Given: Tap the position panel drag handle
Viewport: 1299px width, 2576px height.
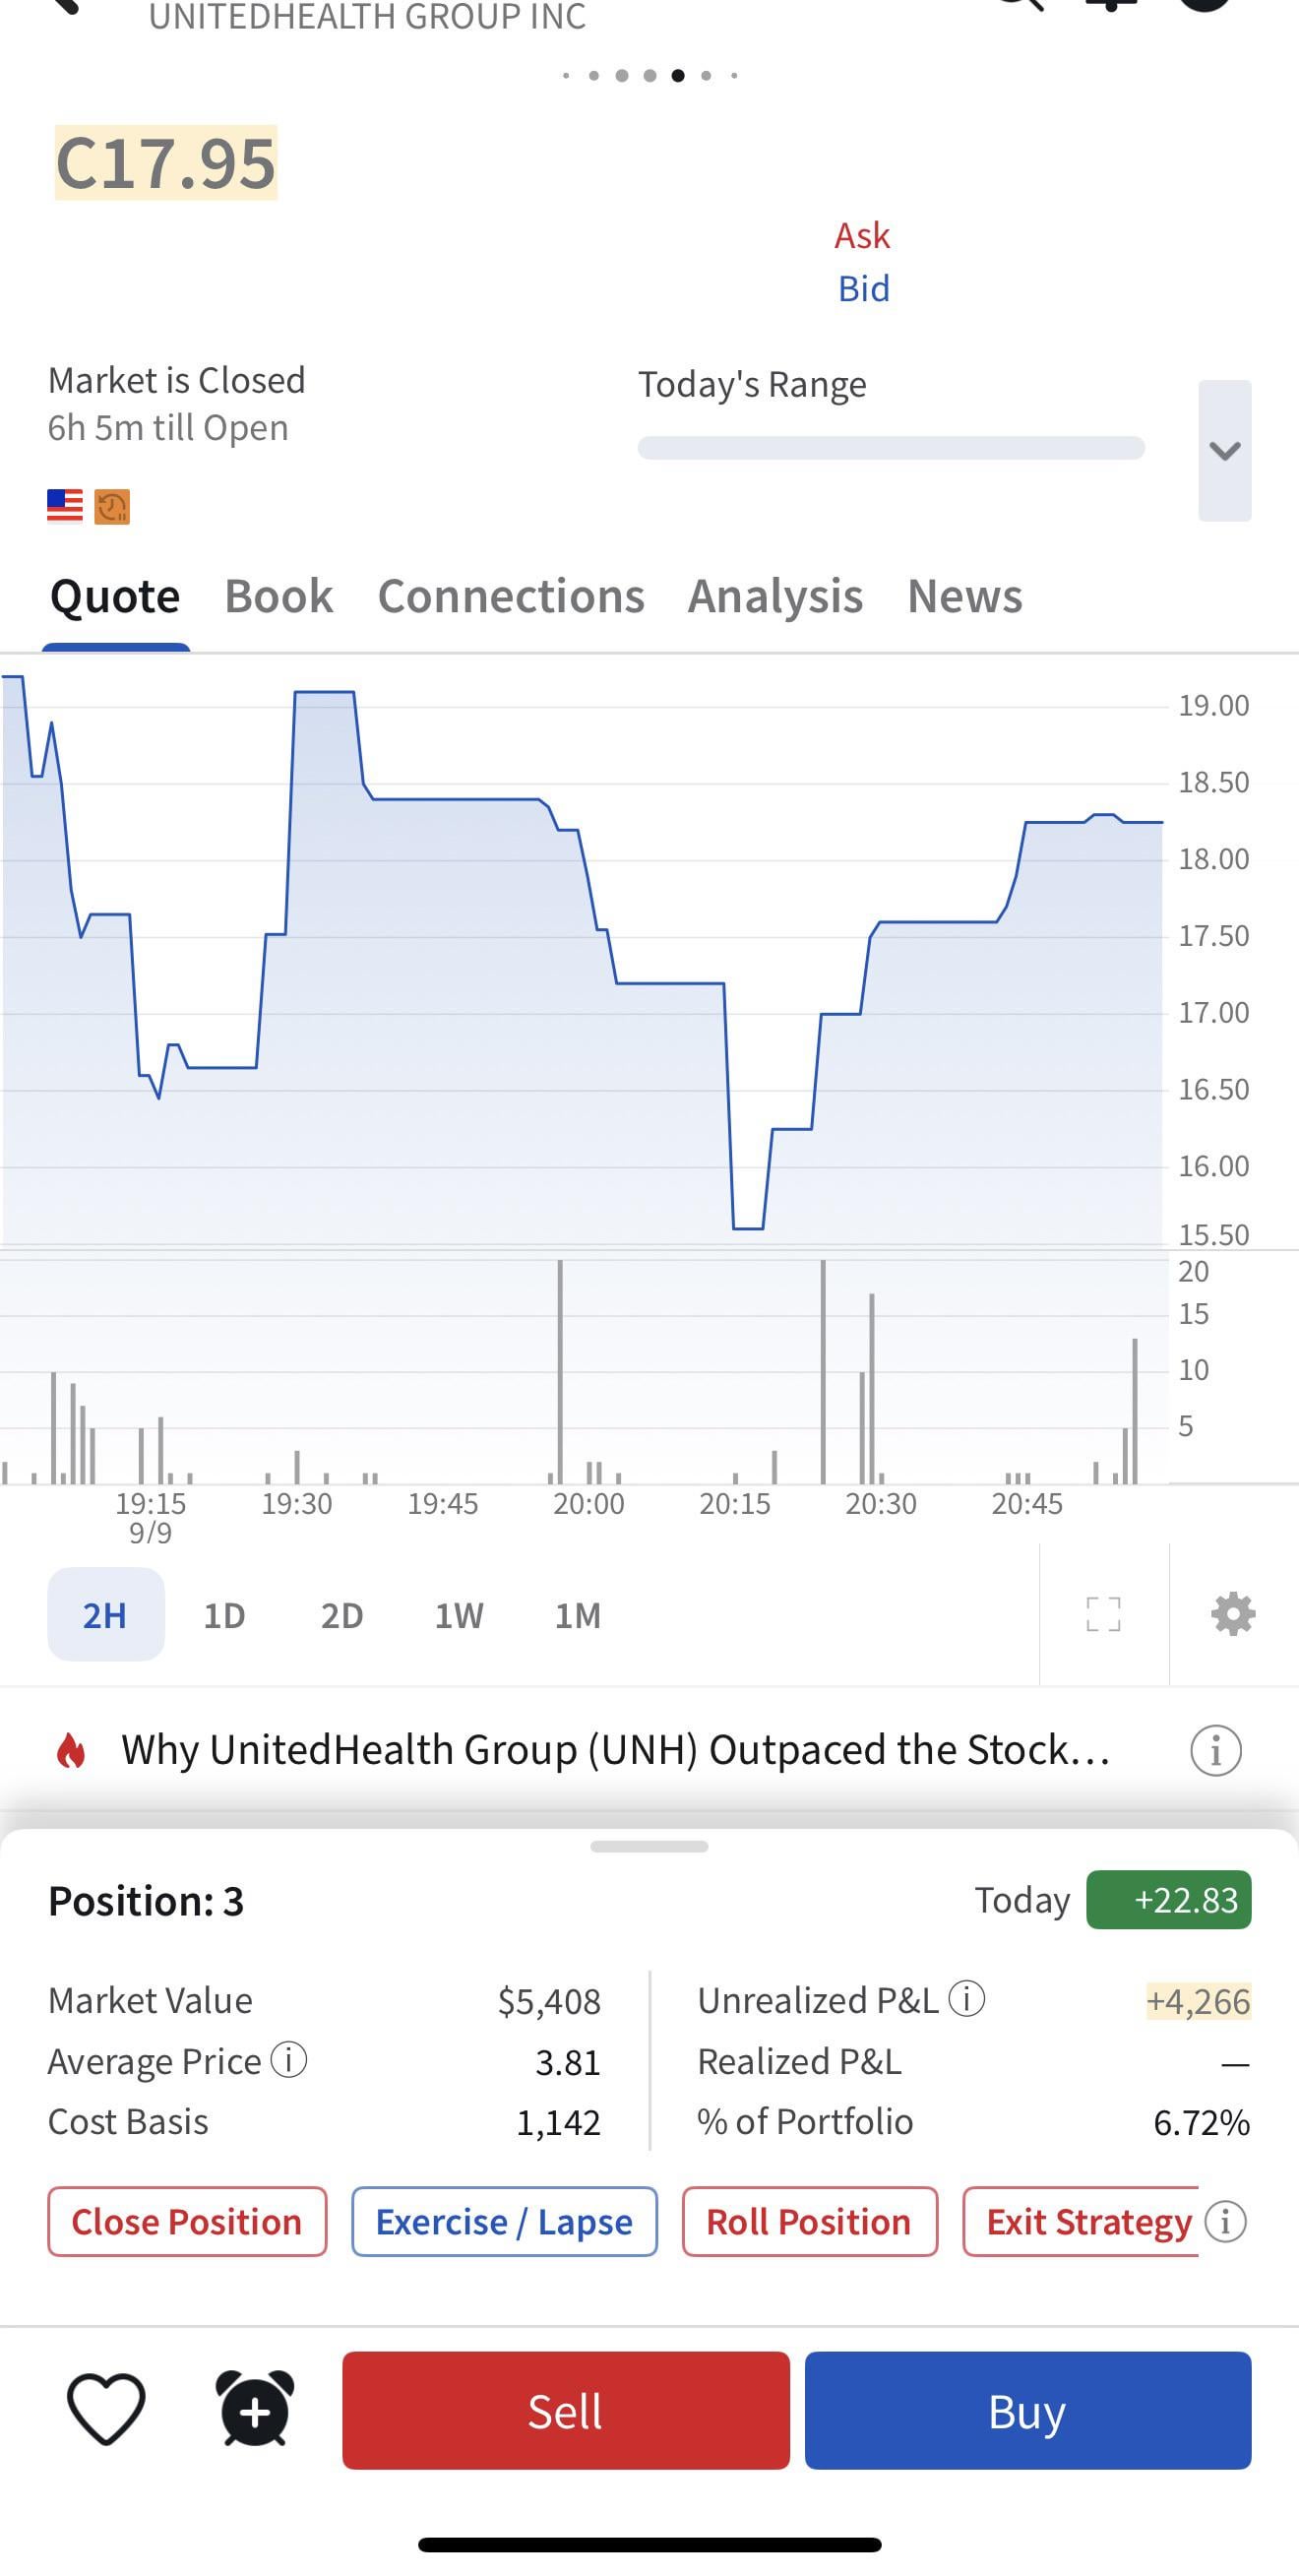Looking at the screenshot, I should [649, 1846].
